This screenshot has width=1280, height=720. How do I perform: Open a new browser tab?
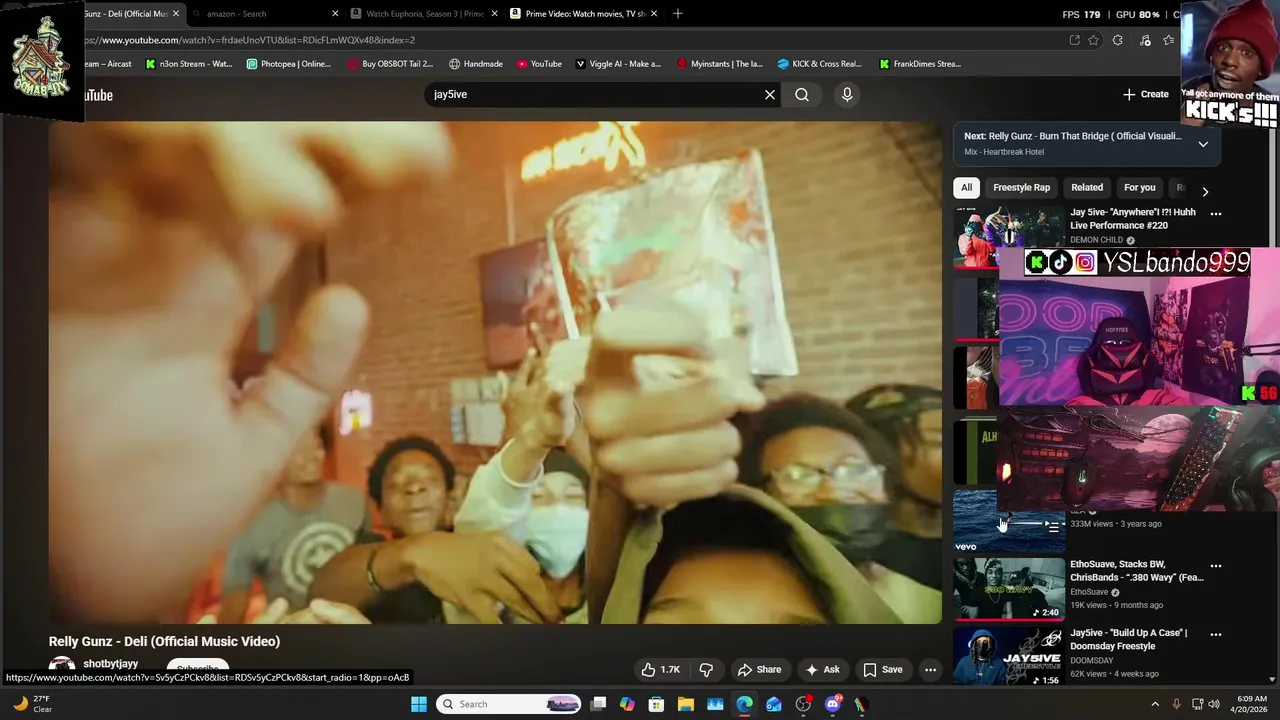(x=678, y=13)
